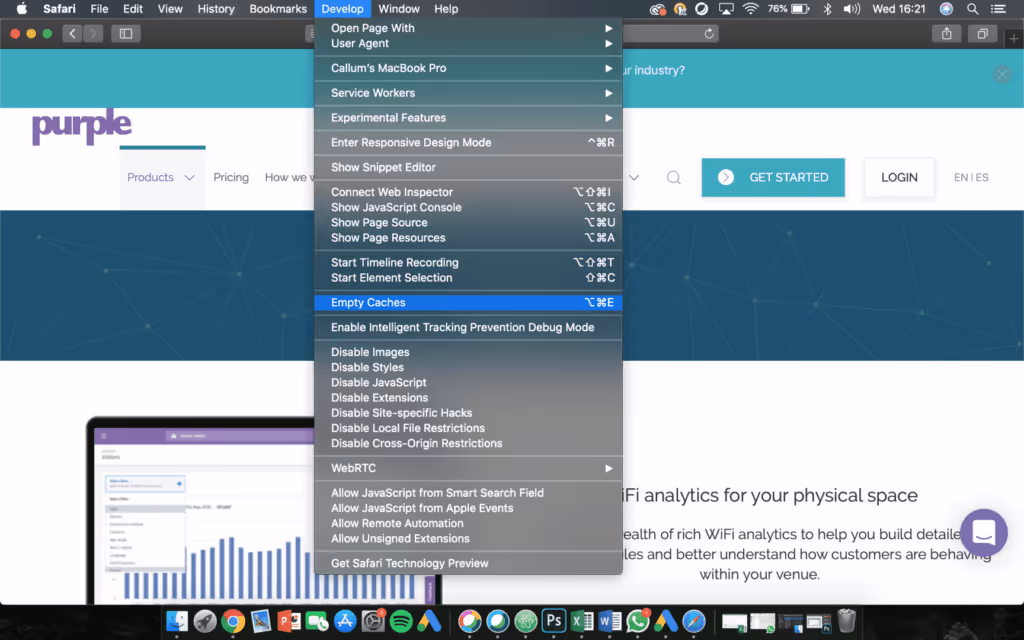Expand Callum's MacBook Pro submenu
Image resolution: width=1024 pixels, height=640 pixels.
468,68
